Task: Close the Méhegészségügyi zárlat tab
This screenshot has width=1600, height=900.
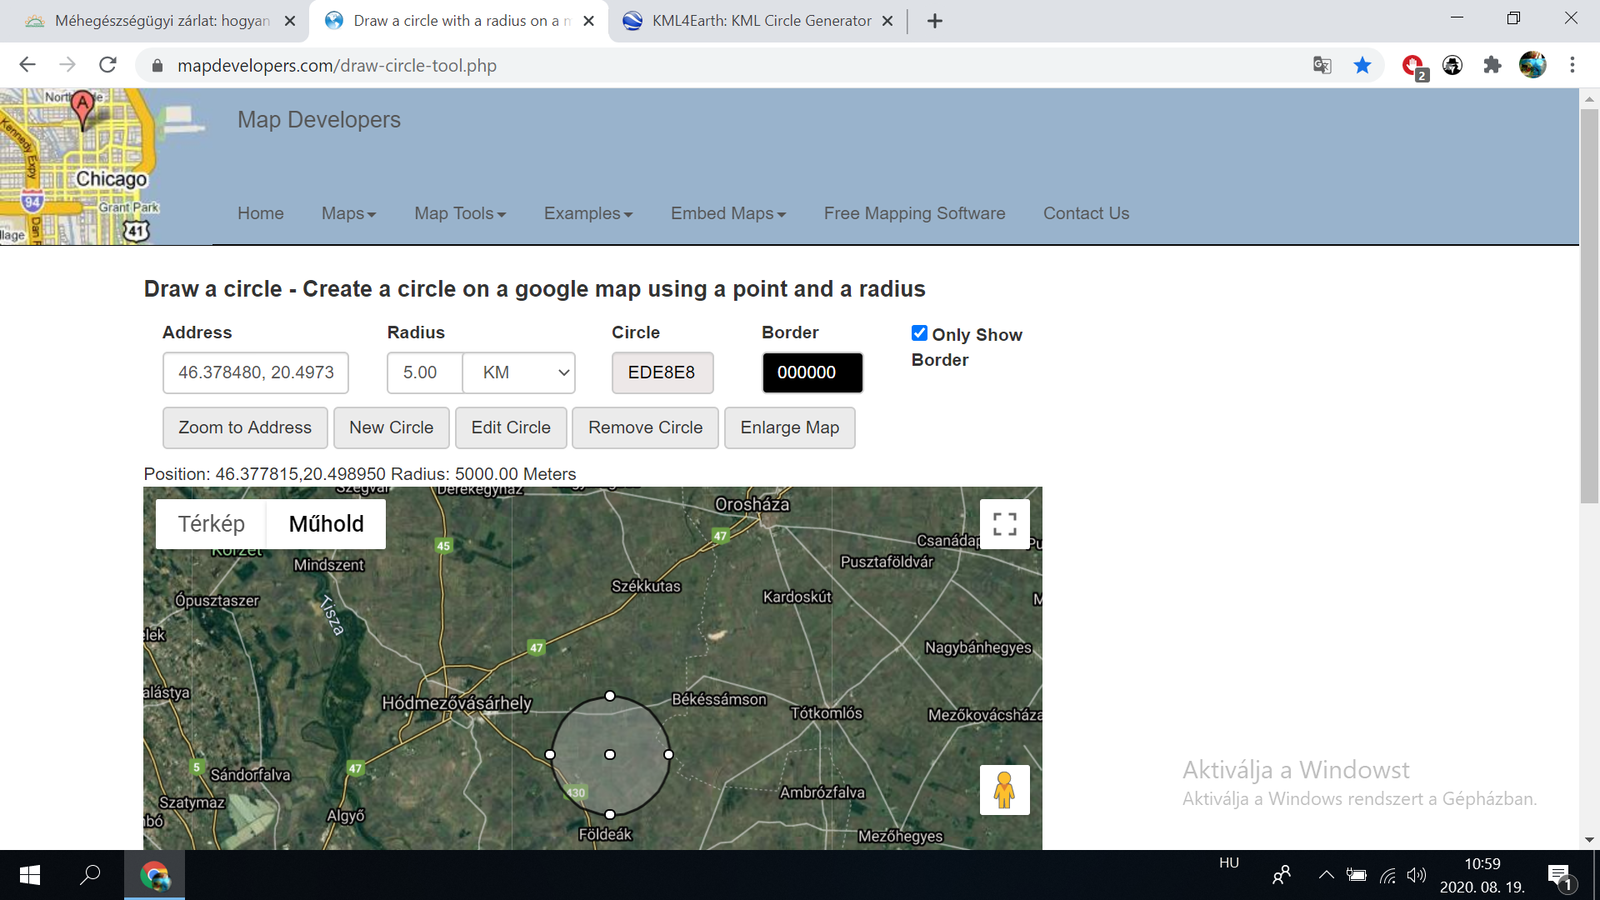Action: click(290, 21)
